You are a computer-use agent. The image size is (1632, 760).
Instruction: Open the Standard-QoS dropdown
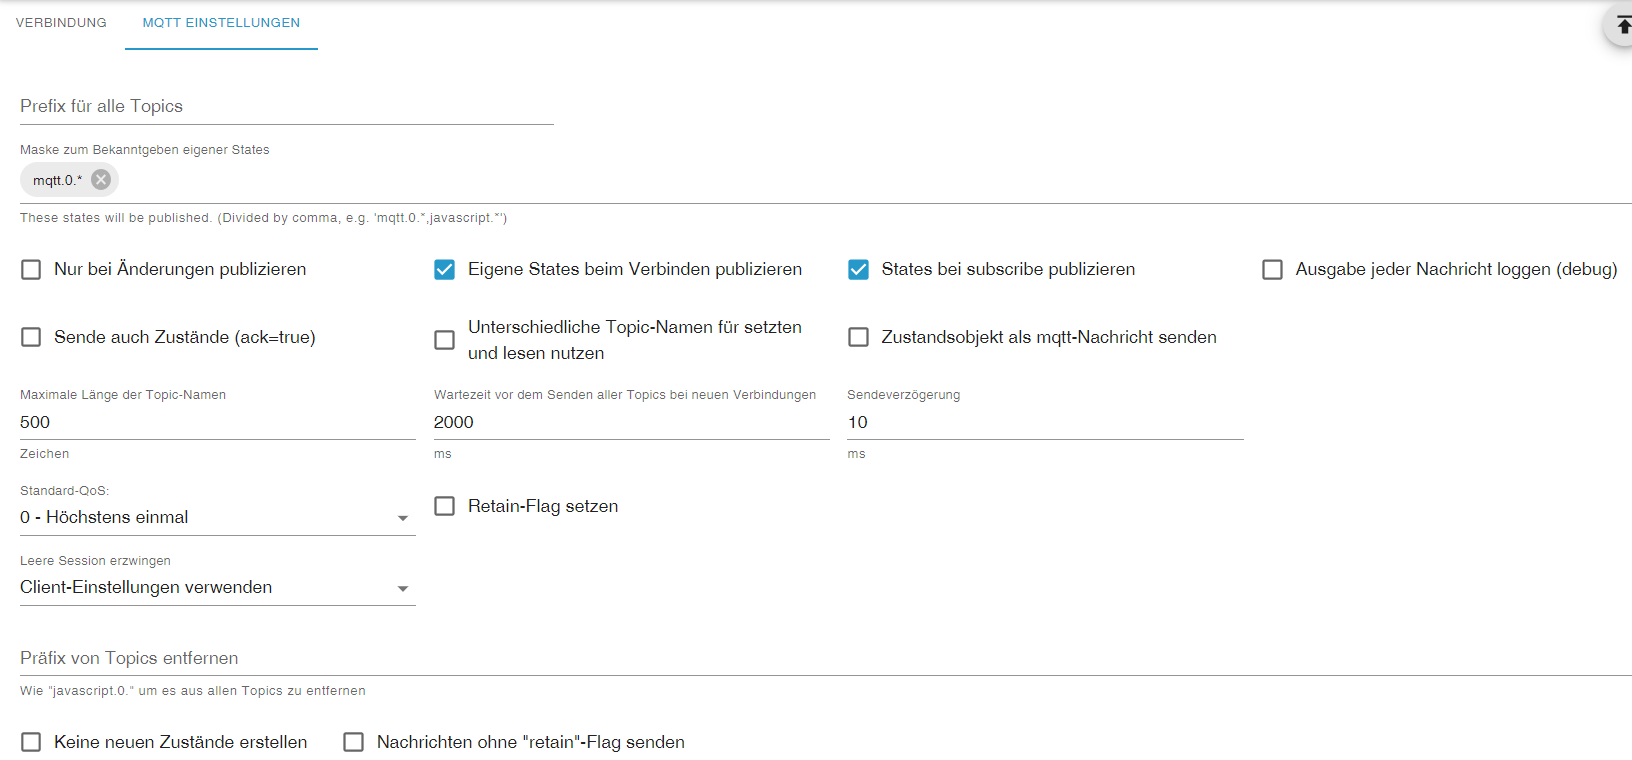click(x=217, y=518)
